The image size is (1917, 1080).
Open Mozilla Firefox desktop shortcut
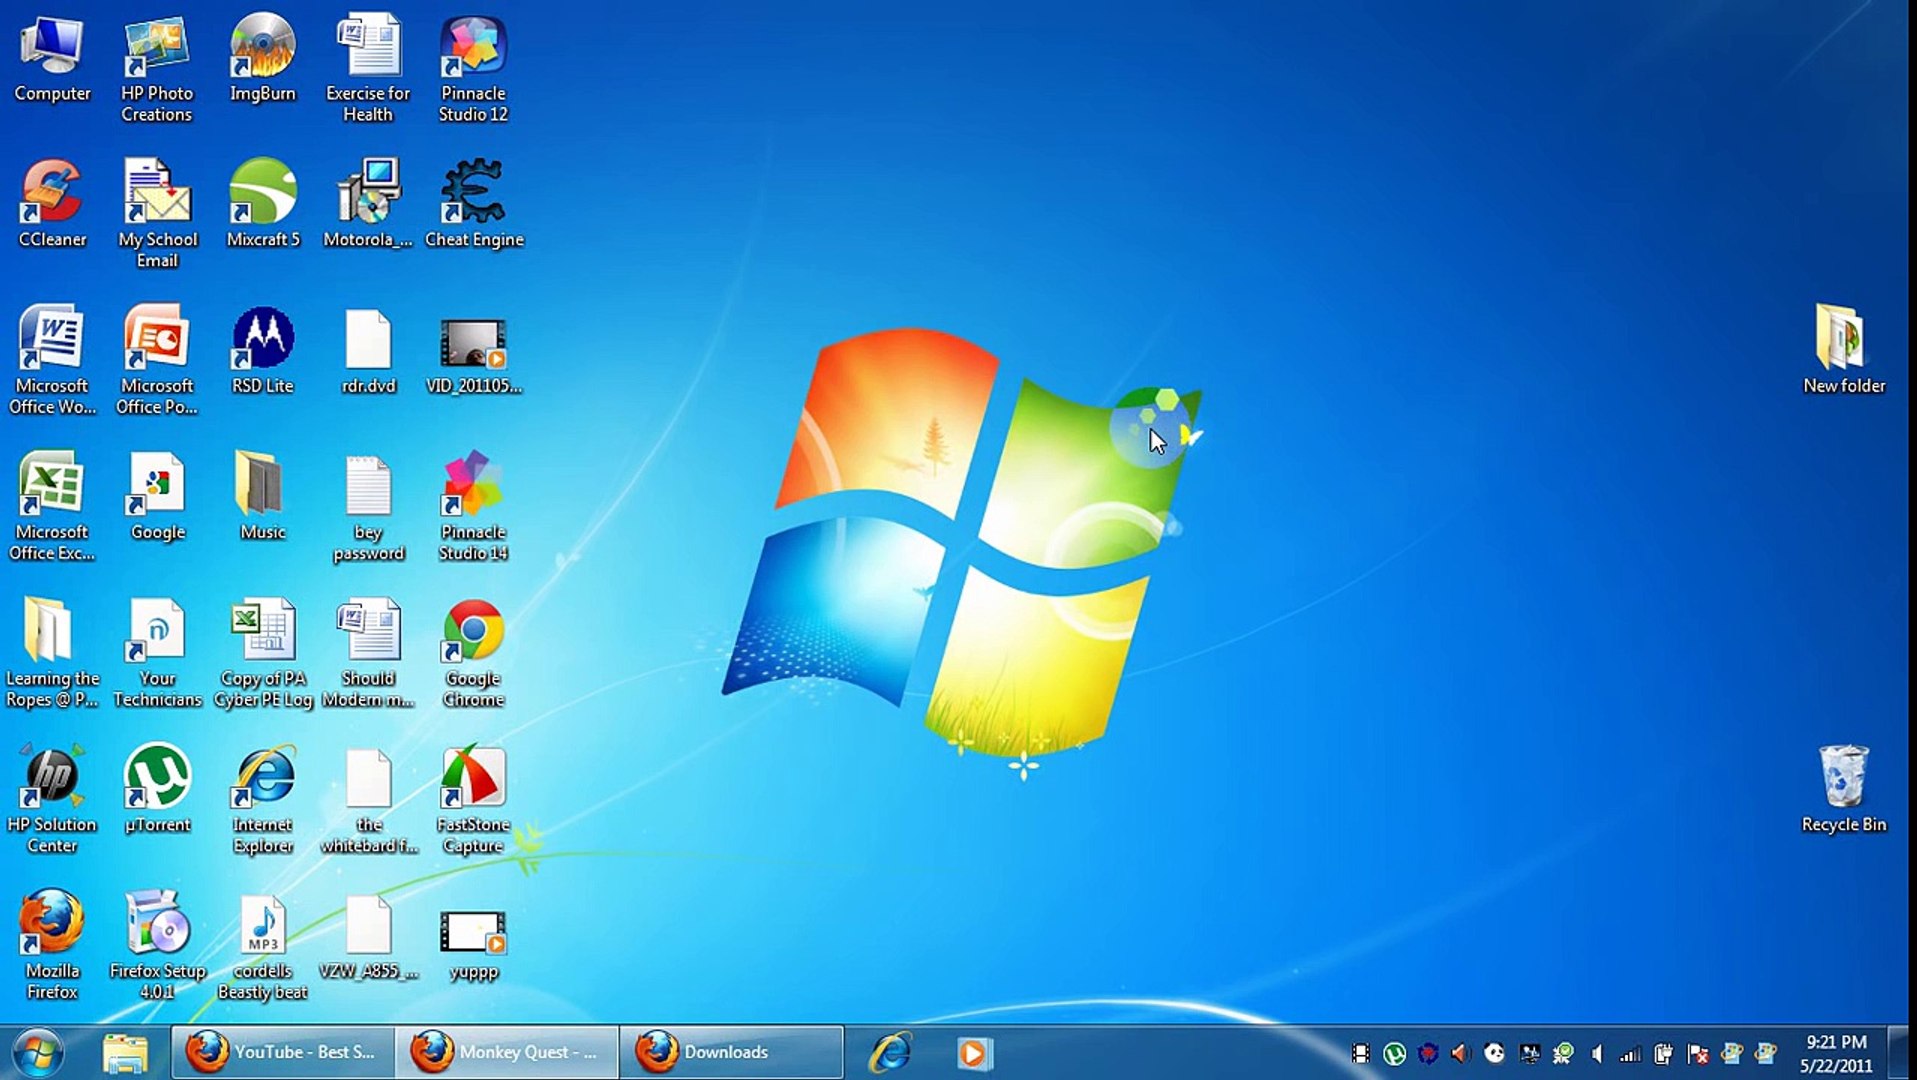[52, 945]
